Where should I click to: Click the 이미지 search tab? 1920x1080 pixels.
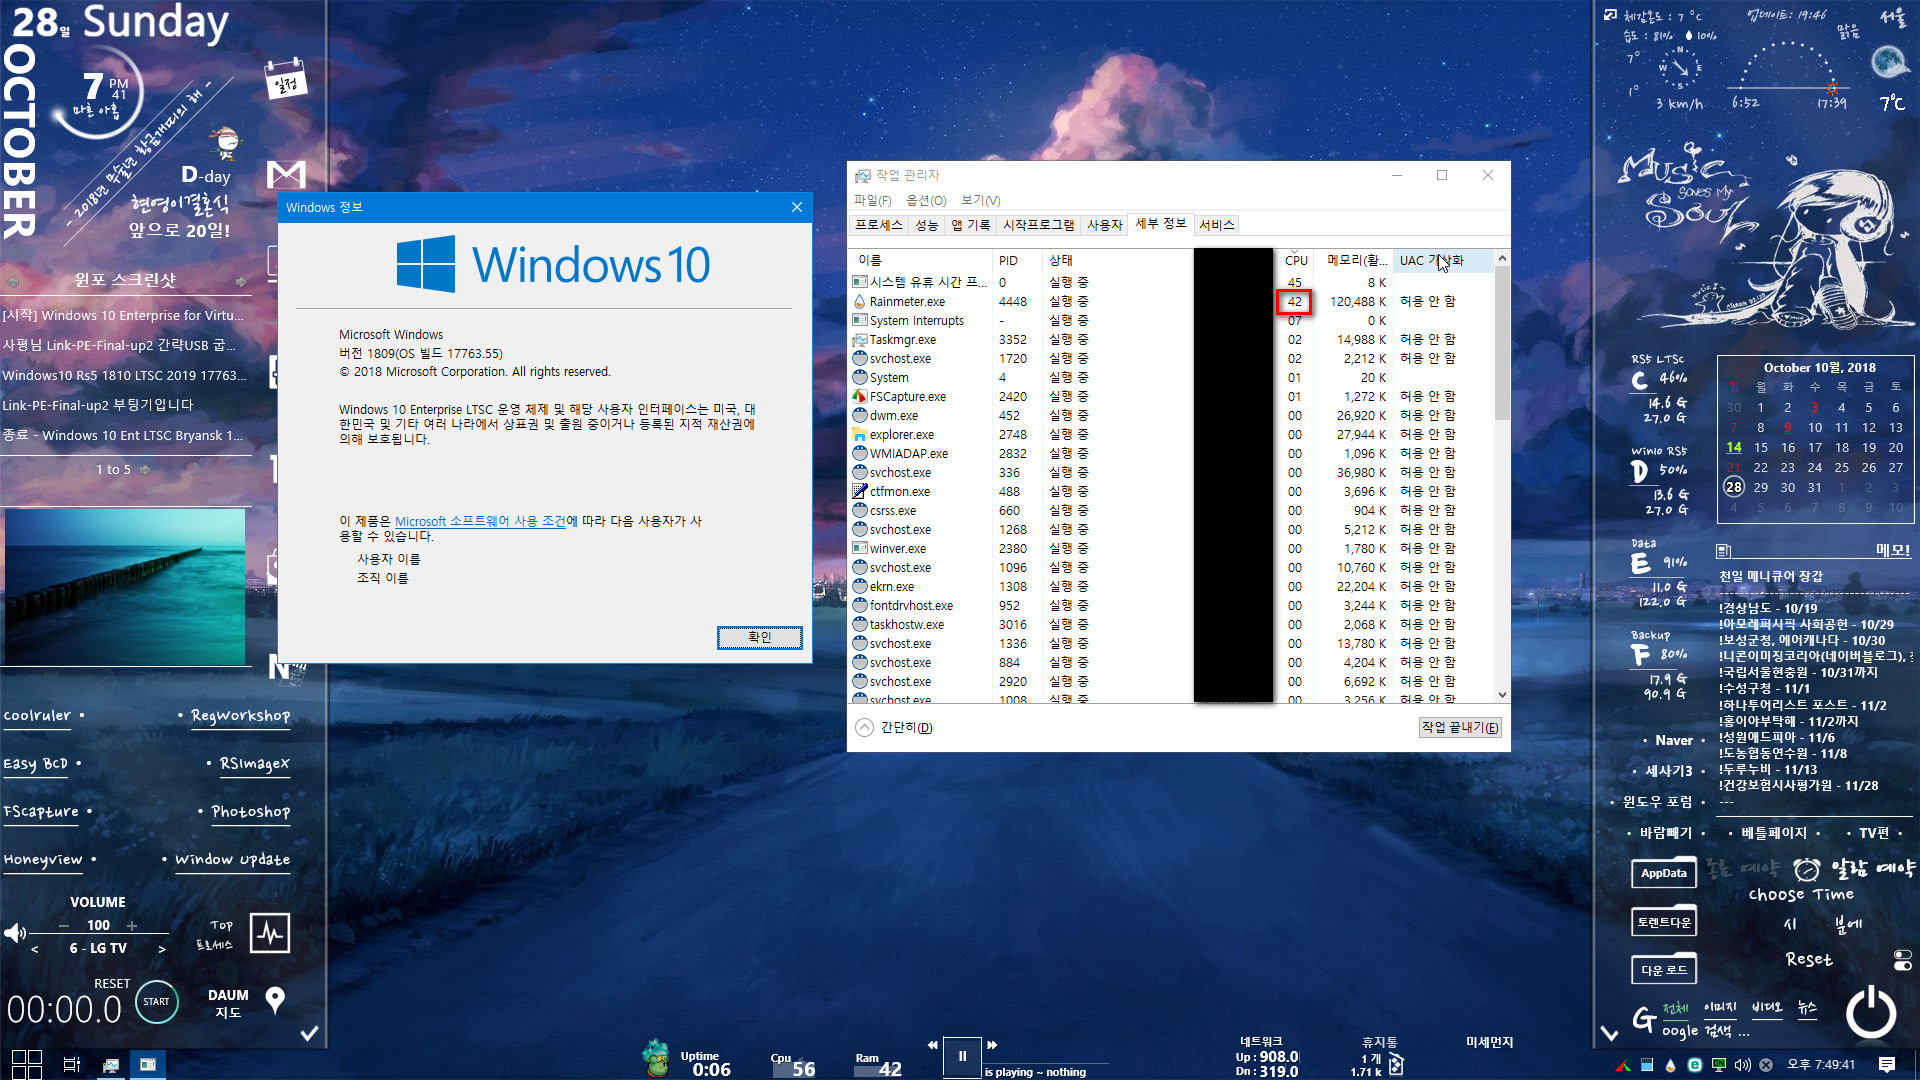[x=1720, y=1007]
